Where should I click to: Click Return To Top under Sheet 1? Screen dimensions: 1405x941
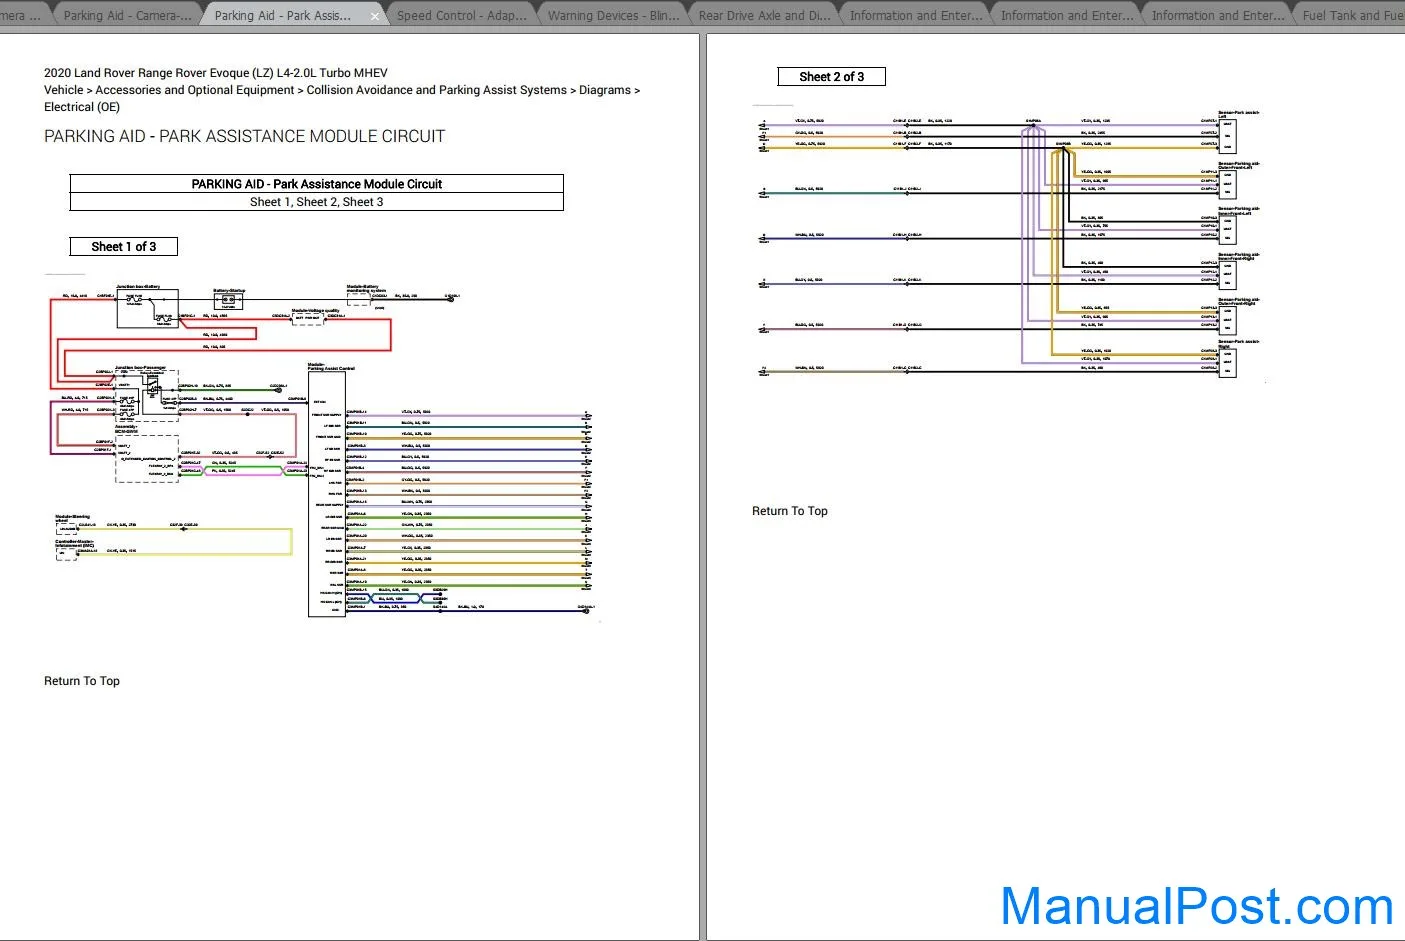tap(82, 681)
